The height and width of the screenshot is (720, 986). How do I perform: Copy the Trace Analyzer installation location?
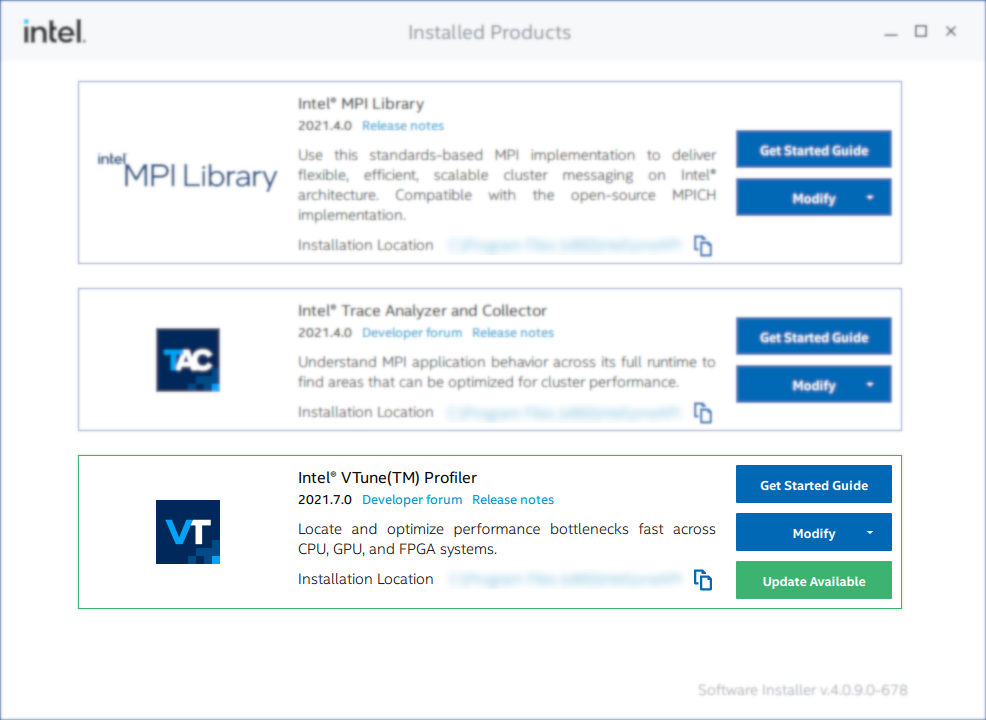point(702,413)
